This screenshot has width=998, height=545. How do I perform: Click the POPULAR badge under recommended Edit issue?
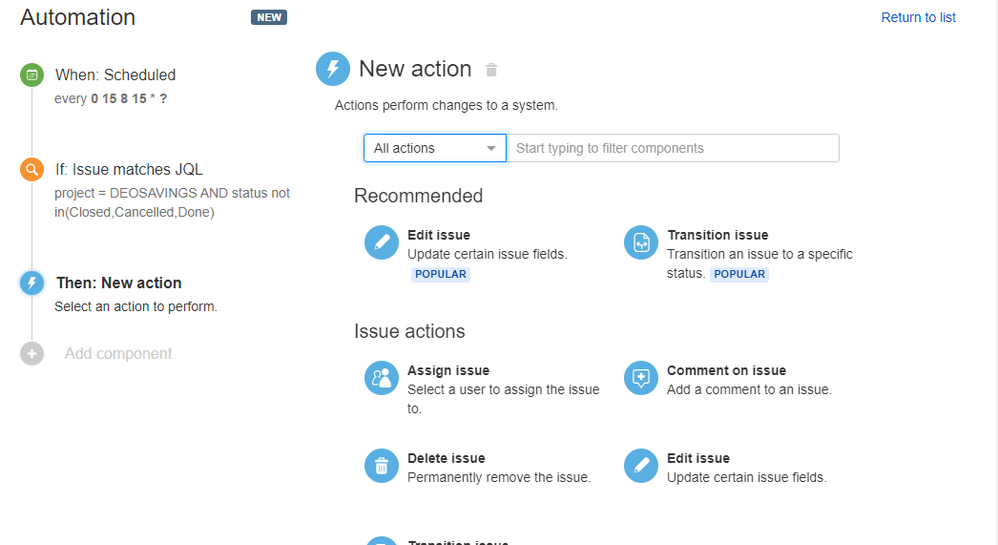click(x=440, y=274)
